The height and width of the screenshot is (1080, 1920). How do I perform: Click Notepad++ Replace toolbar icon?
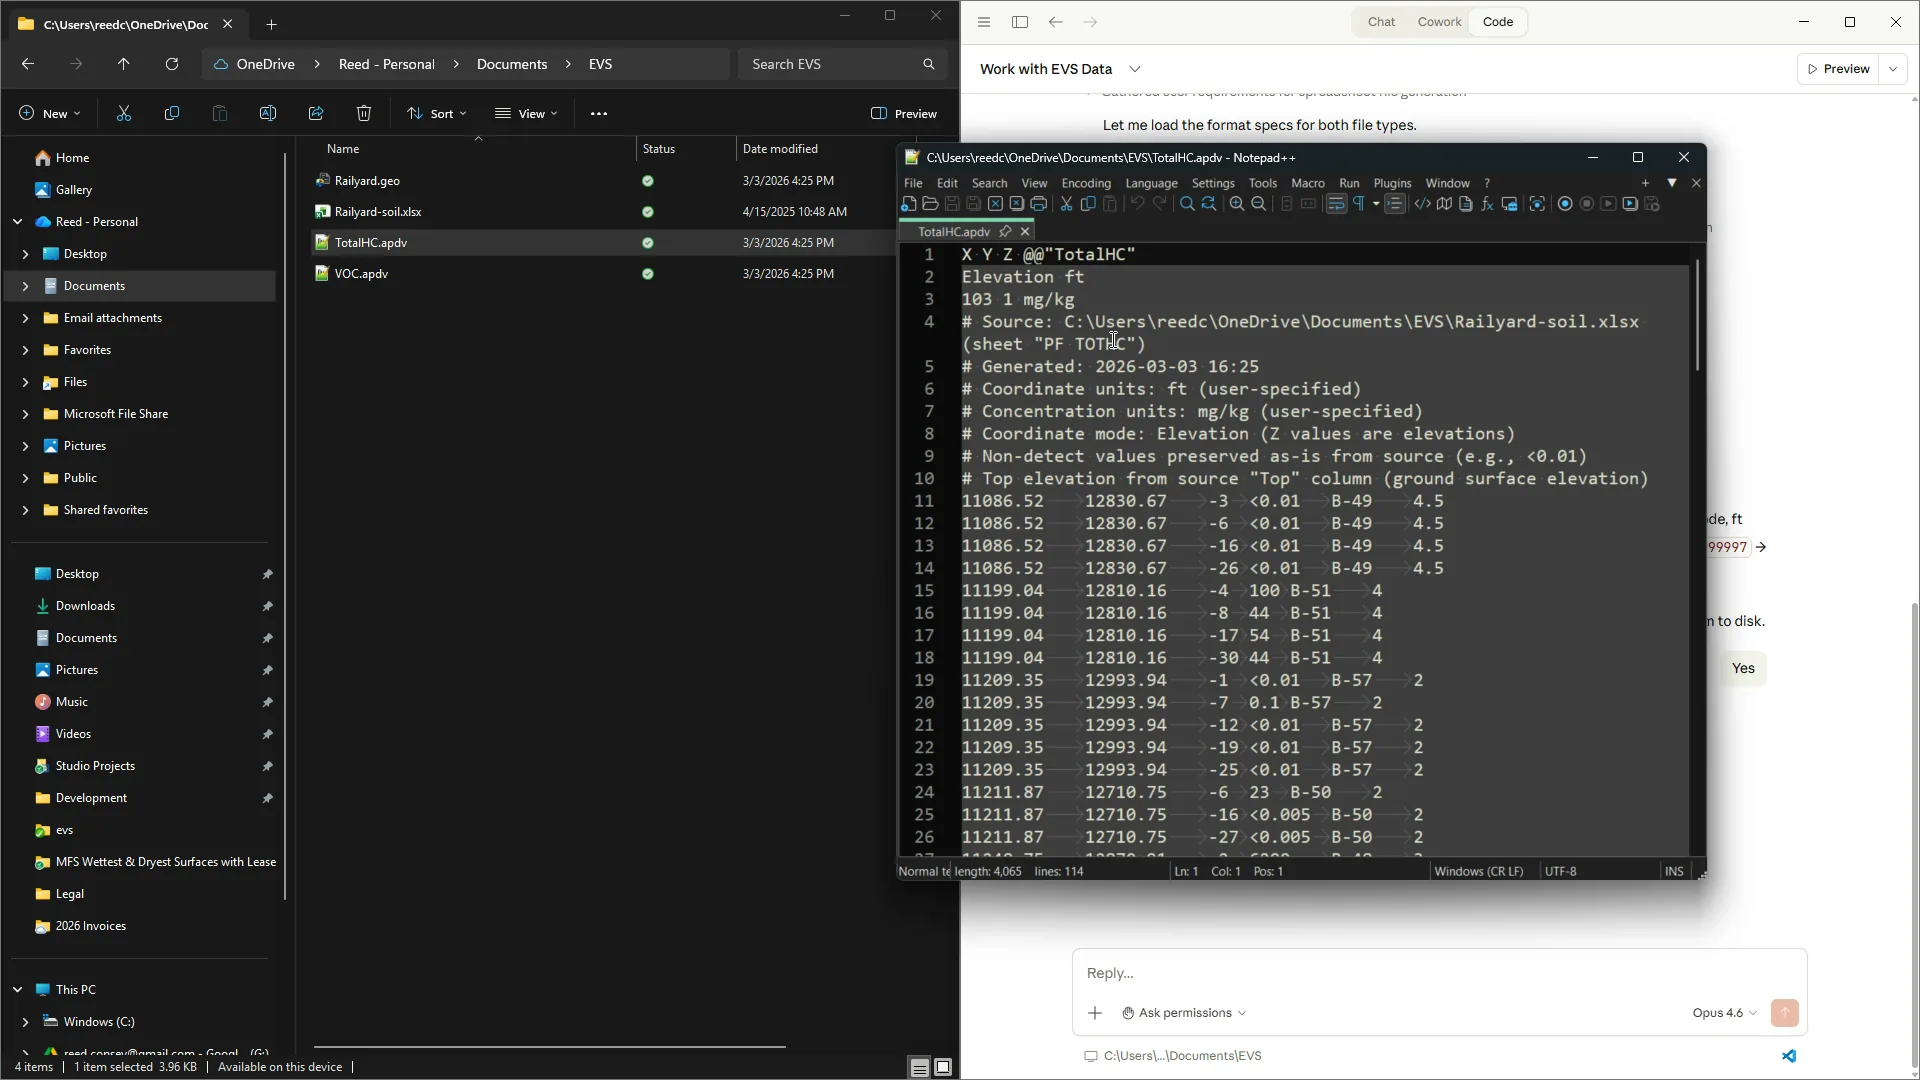[1209, 204]
